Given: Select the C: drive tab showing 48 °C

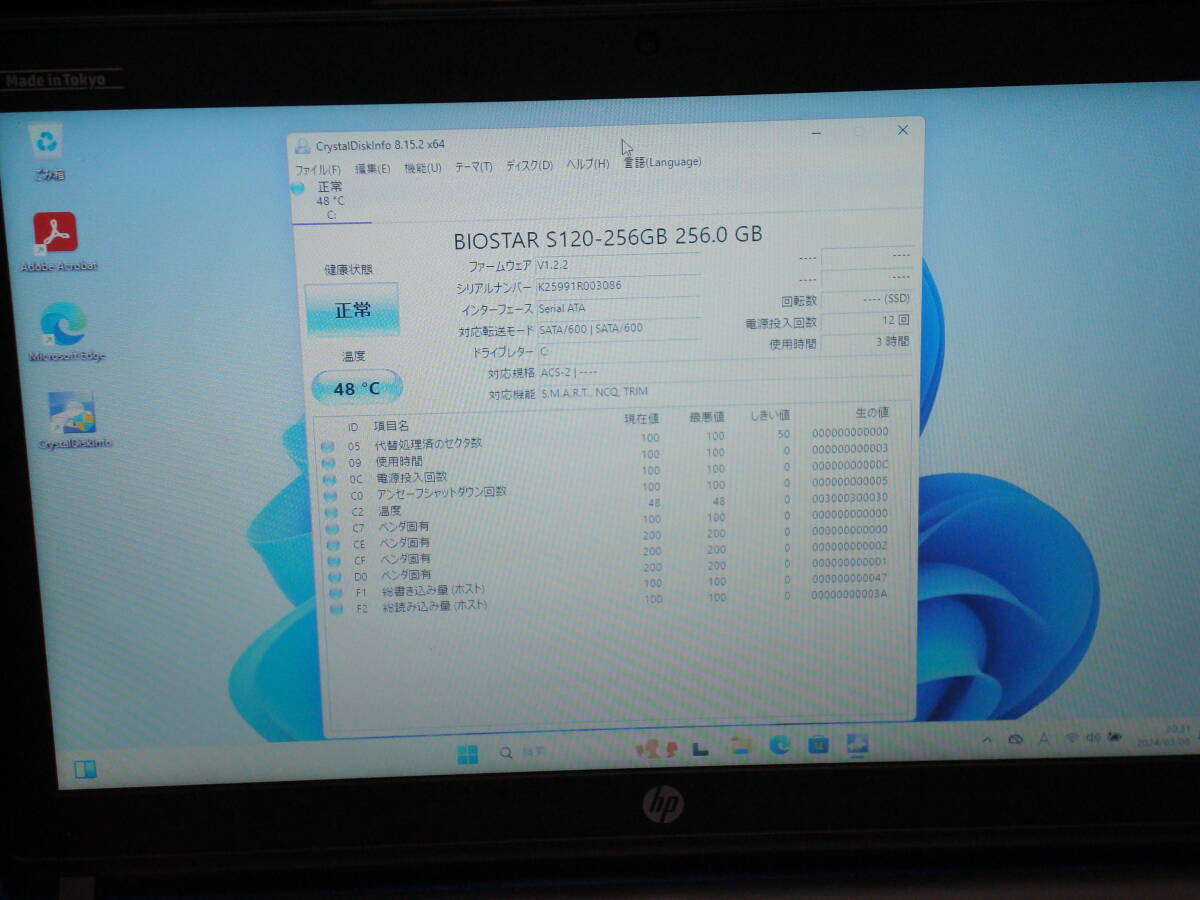Looking at the screenshot, I should (x=329, y=201).
